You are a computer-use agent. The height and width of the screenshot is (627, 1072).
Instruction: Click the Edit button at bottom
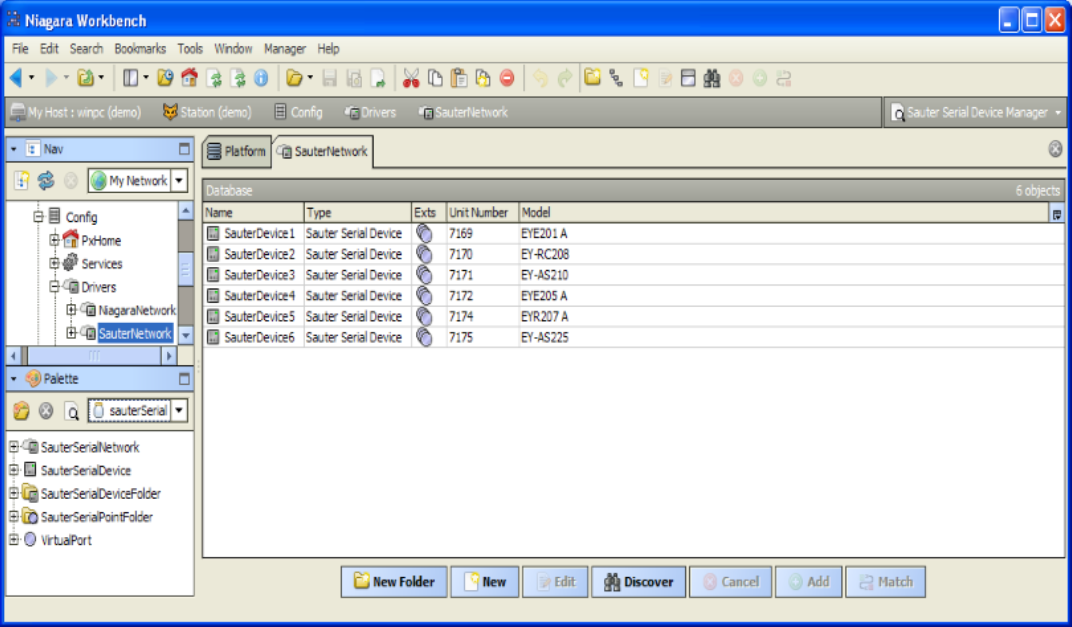point(555,582)
